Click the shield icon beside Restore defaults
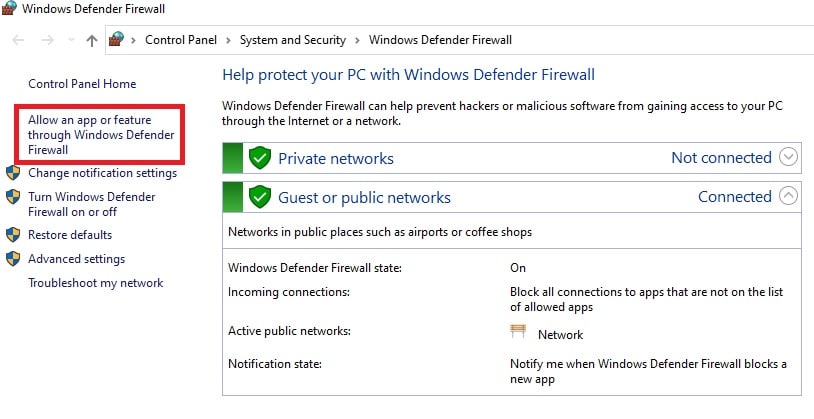 [13, 235]
